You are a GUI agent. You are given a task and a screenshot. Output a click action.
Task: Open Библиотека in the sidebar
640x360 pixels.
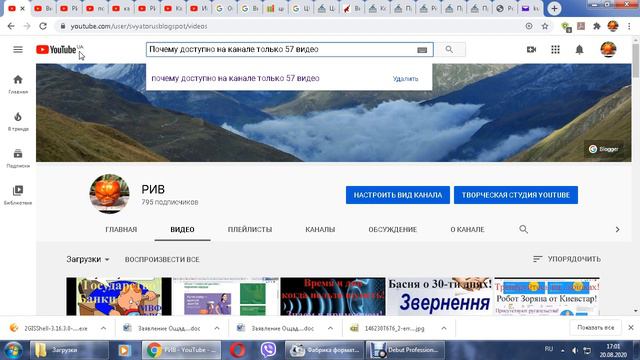coord(18,195)
